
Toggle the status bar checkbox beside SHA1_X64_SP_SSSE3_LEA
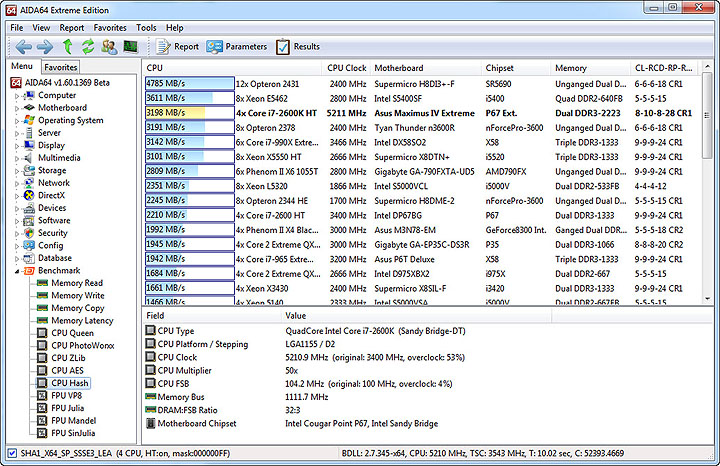pos(12,453)
